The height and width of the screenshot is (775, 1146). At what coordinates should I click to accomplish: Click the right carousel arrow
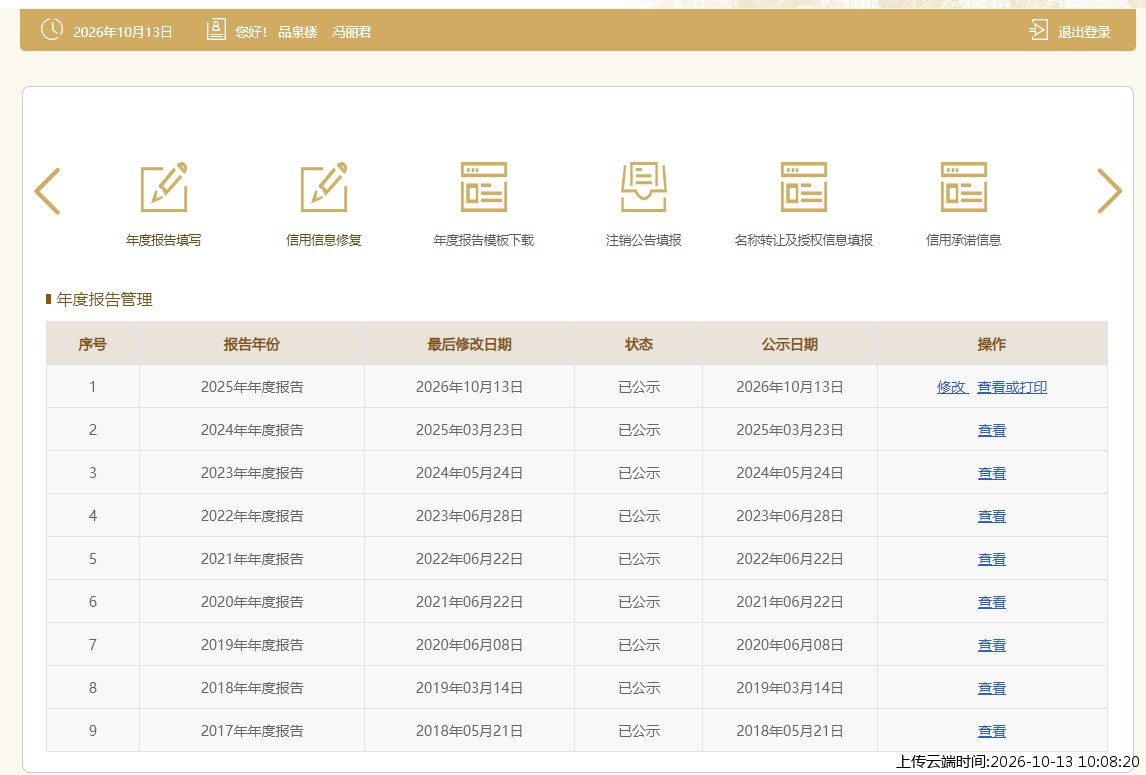1109,191
